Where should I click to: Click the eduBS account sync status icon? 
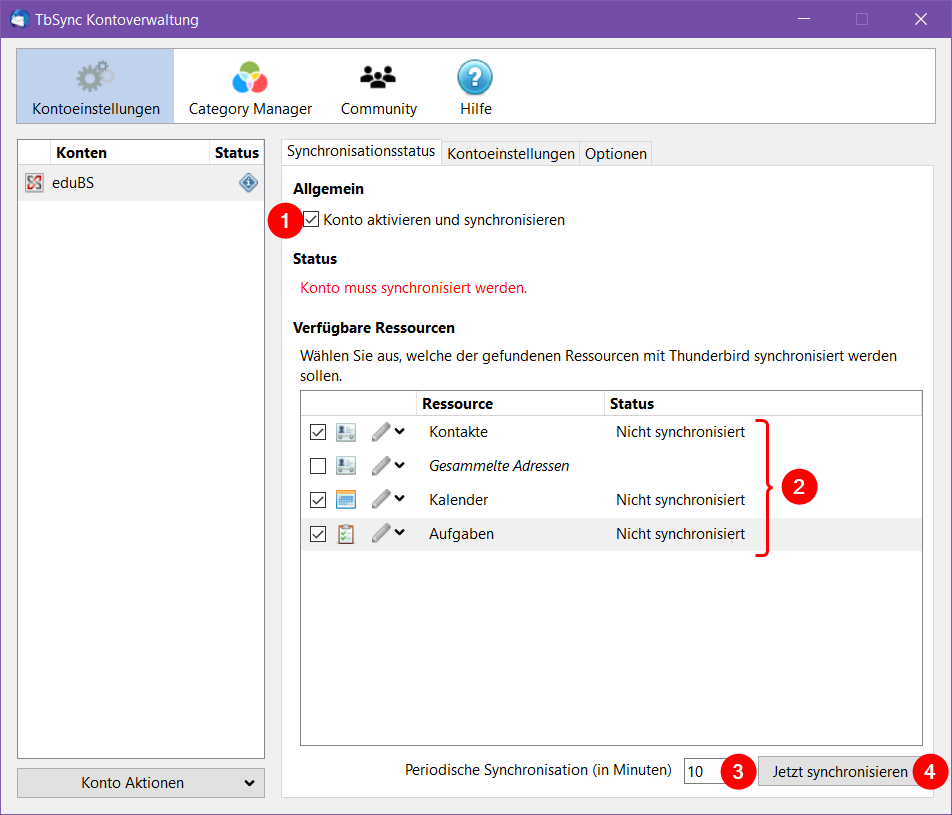[248, 183]
